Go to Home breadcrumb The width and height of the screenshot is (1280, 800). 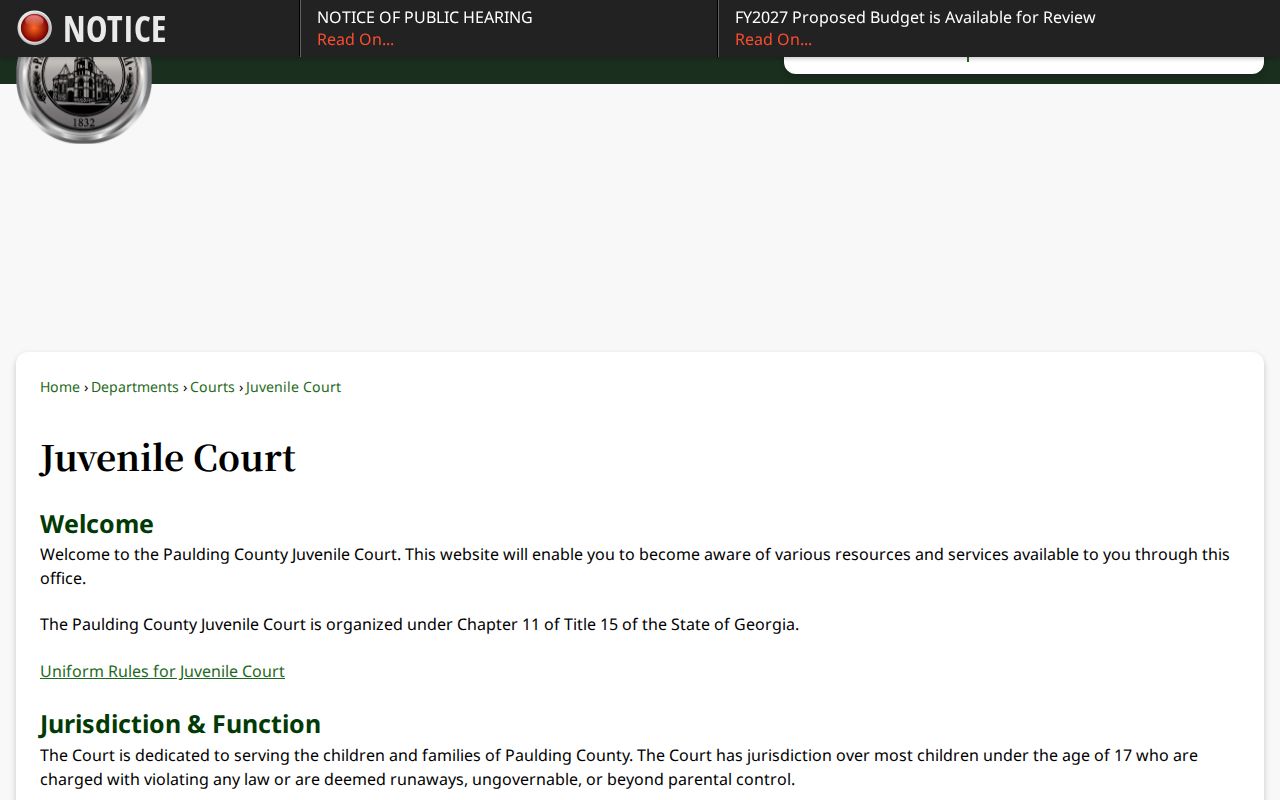(60, 387)
